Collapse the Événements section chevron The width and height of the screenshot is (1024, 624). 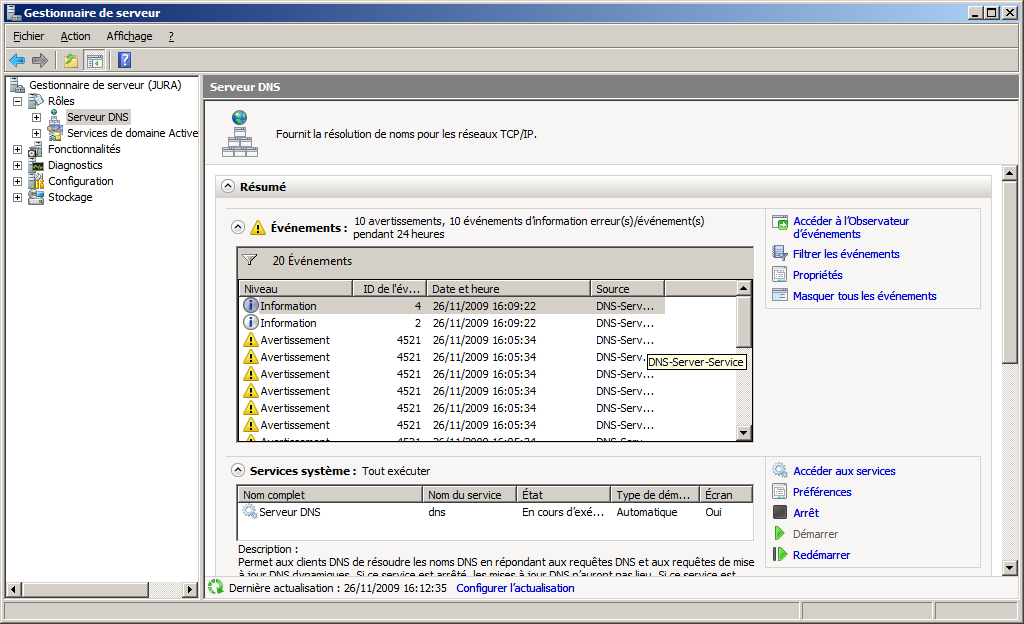point(238,227)
